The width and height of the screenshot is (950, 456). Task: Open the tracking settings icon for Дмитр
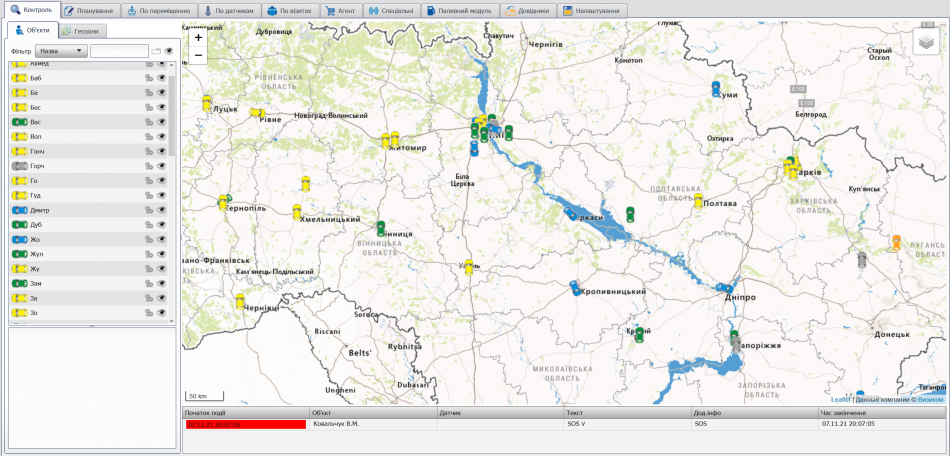pos(148,211)
